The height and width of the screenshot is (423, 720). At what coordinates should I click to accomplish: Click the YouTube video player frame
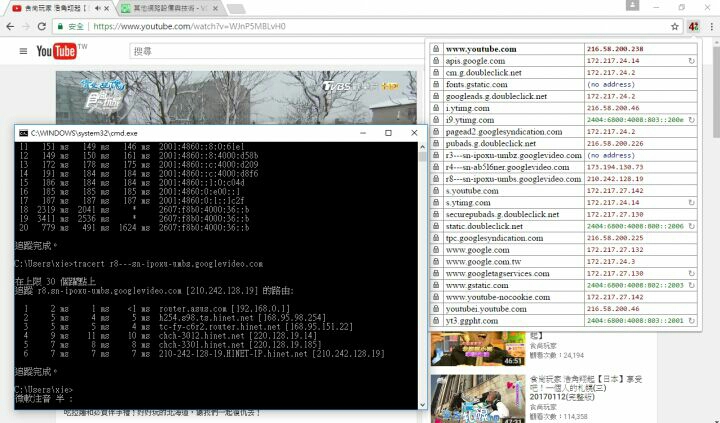click(x=236, y=97)
